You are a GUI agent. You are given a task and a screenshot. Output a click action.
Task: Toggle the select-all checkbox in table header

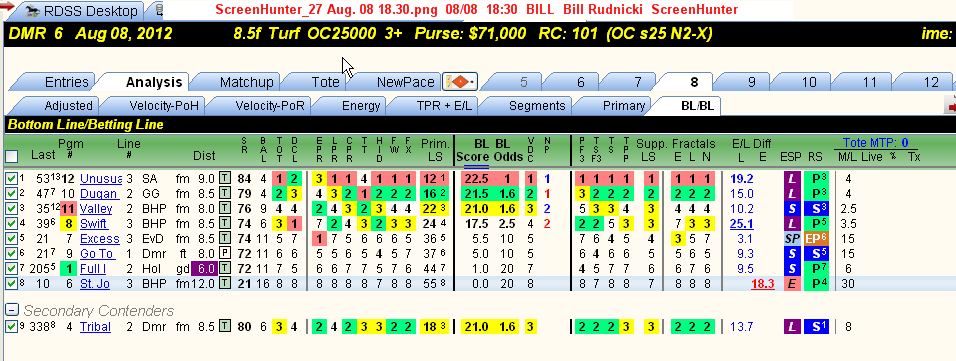pyautogui.click(x=11, y=157)
